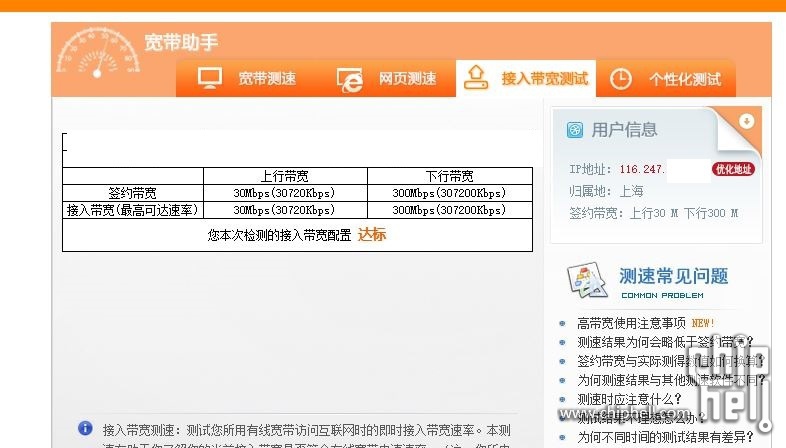The width and height of the screenshot is (786, 448).
Task: Click the 用户信息 panel icon
Action: point(574,130)
